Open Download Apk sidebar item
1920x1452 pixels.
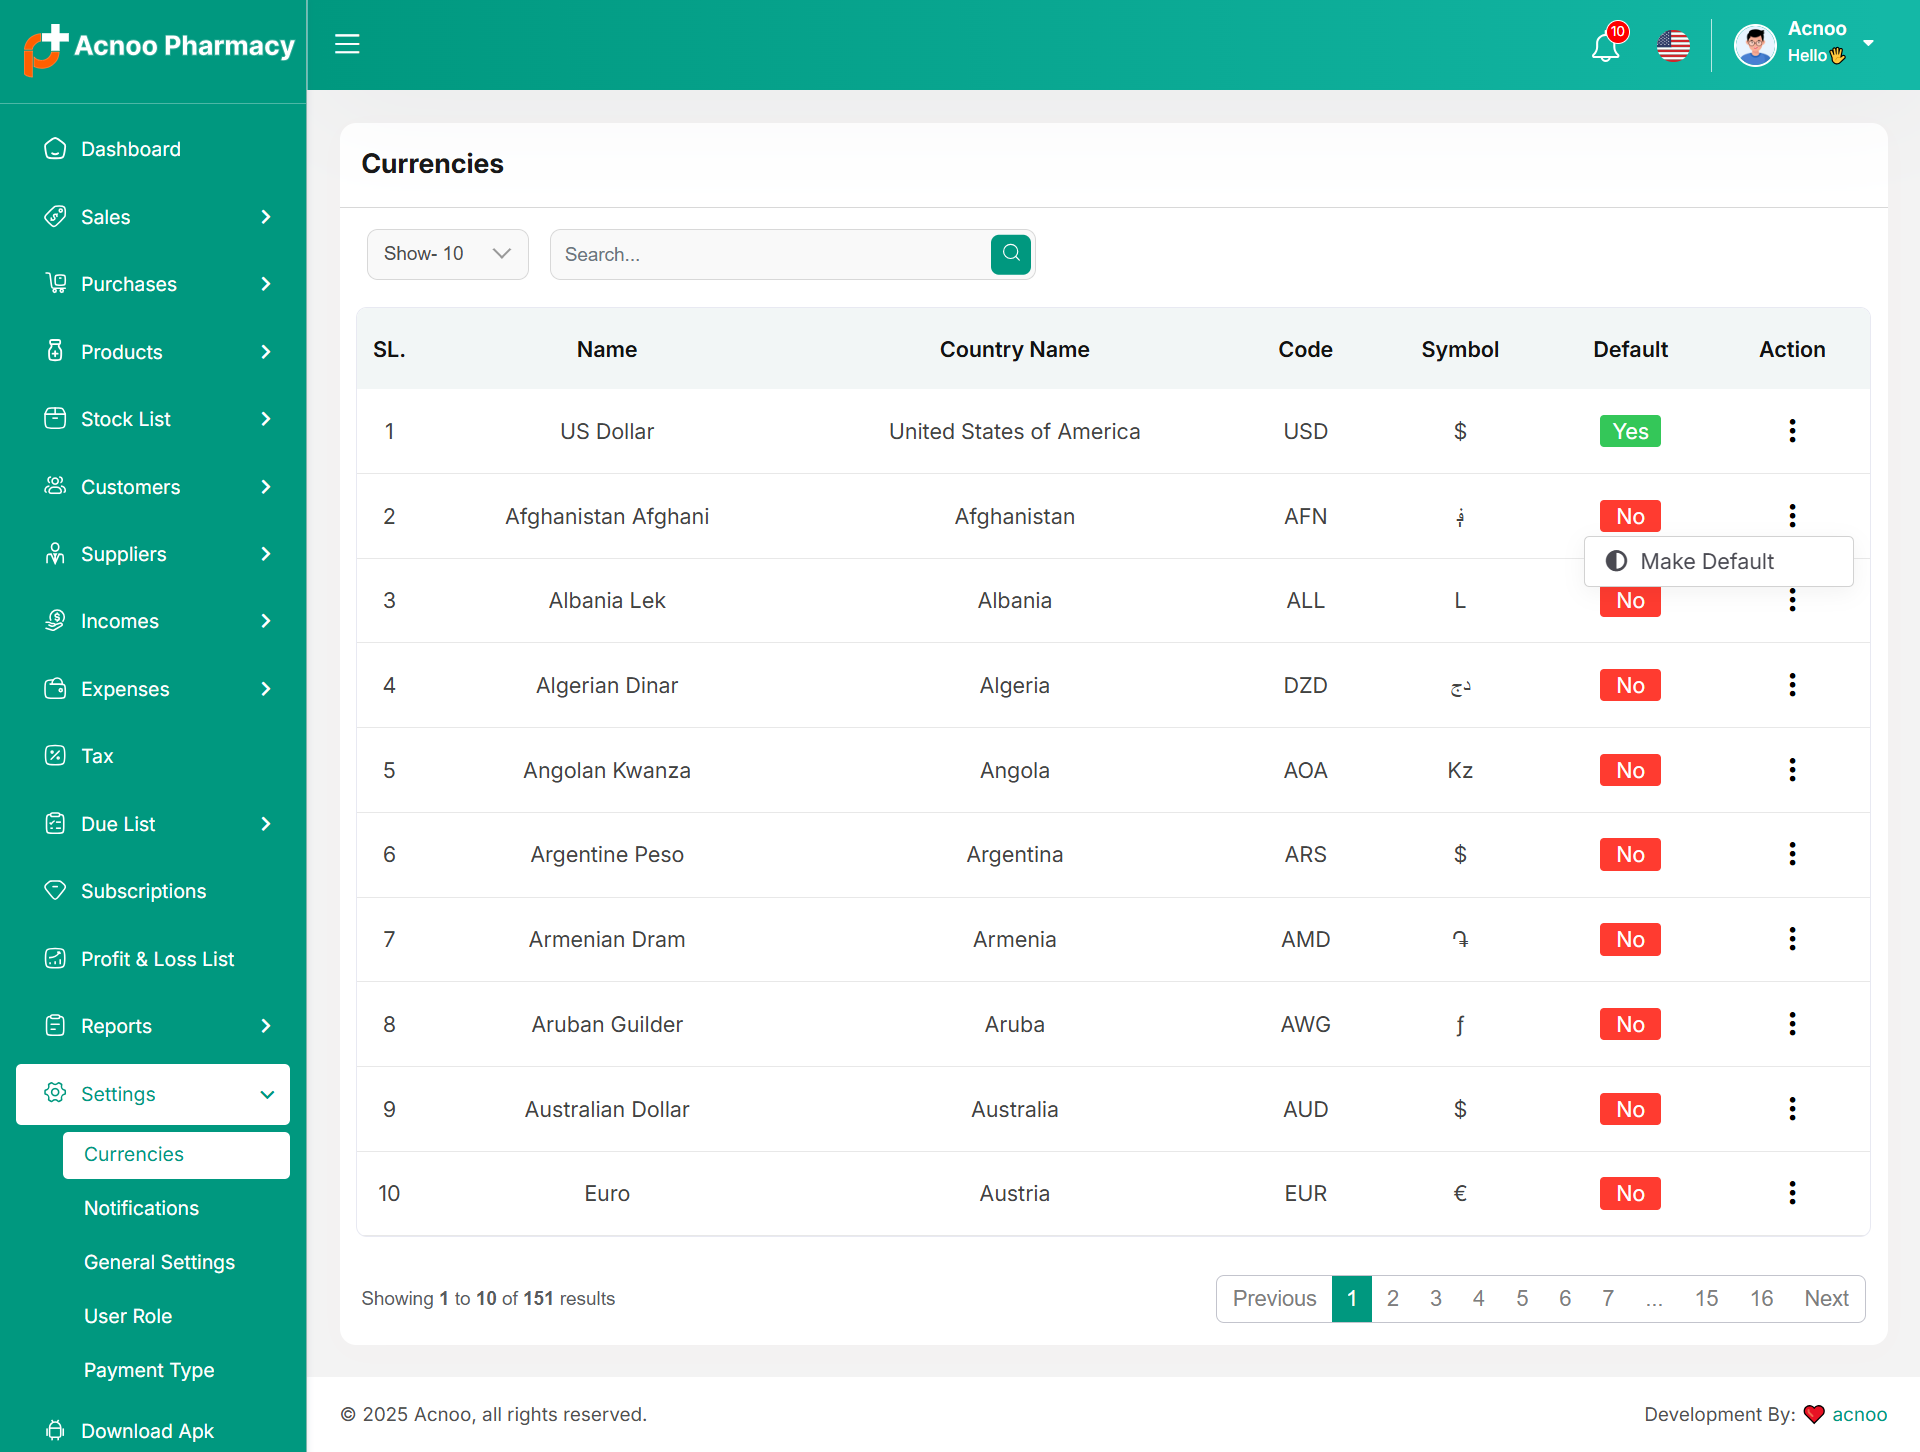click(147, 1430)
